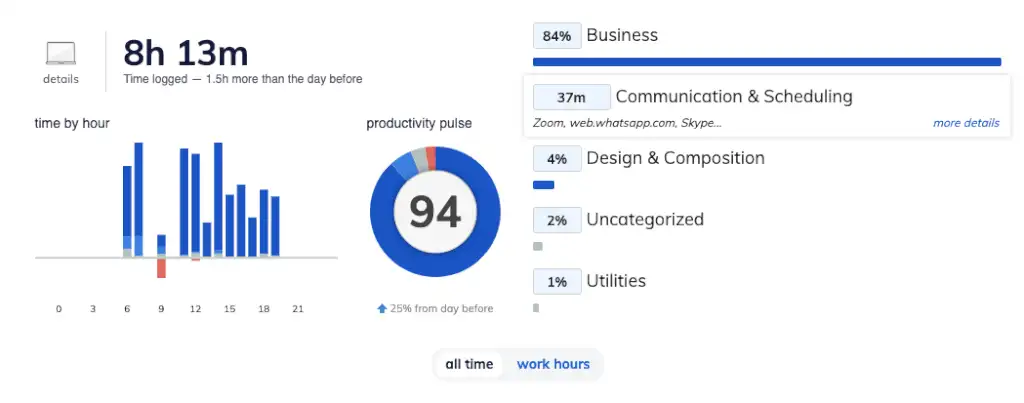Open the Utilities category
1024x403 pixels.
point(615,281)
